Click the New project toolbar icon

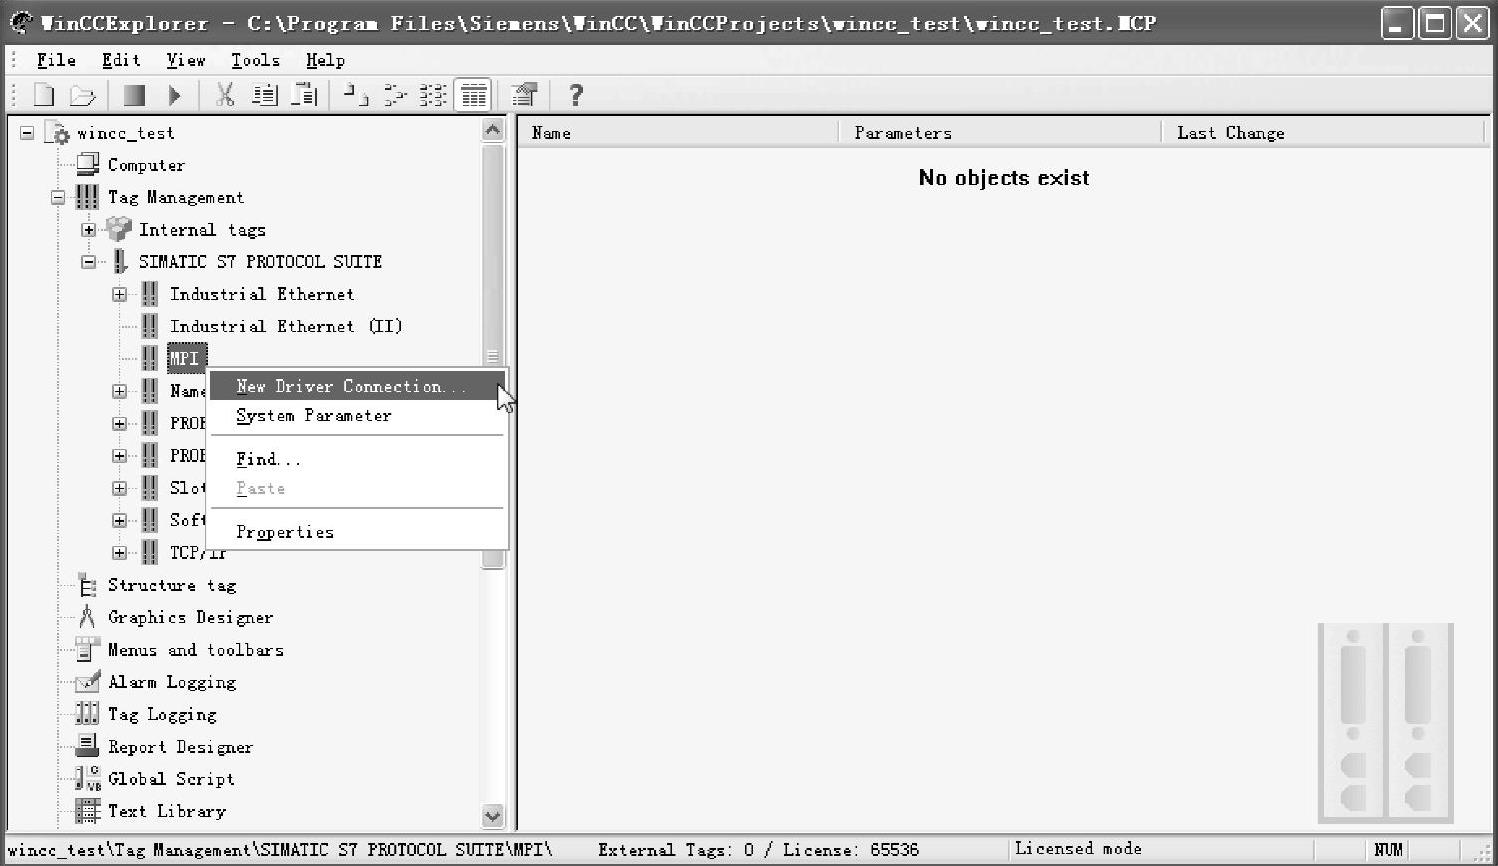point(44,95)
